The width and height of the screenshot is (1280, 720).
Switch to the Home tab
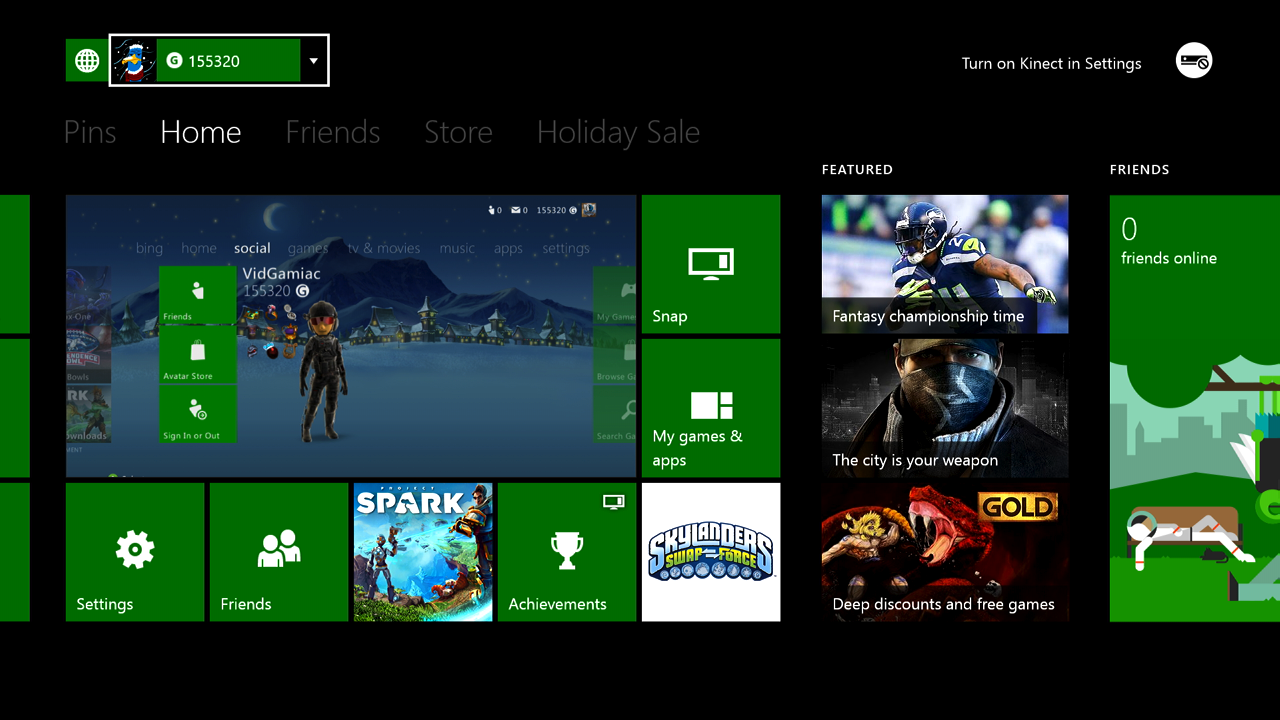click(201, 132)
